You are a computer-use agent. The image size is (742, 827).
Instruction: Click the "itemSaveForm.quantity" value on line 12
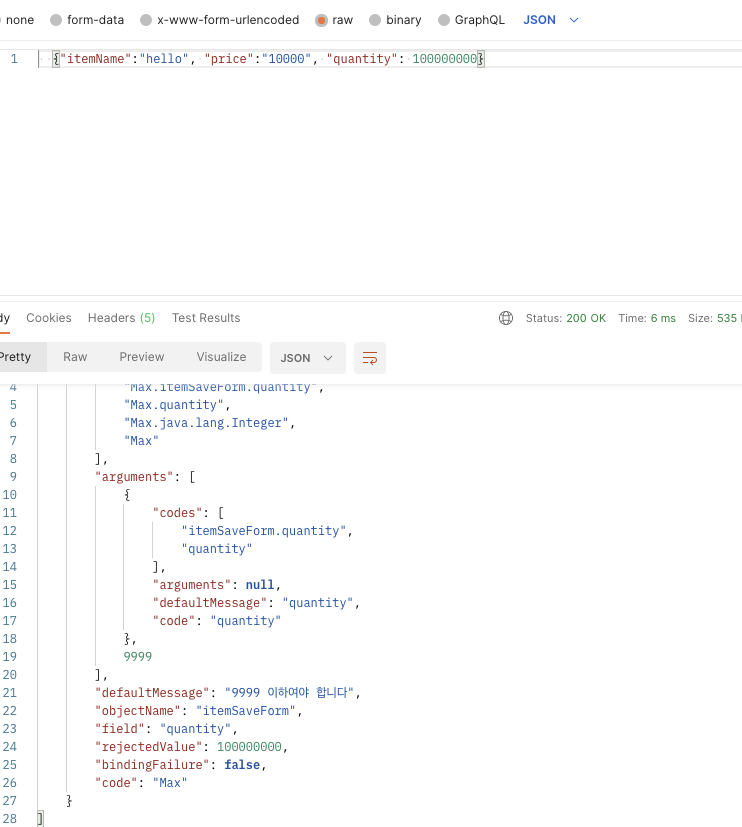pyautogui.click(x=264, y=531)
